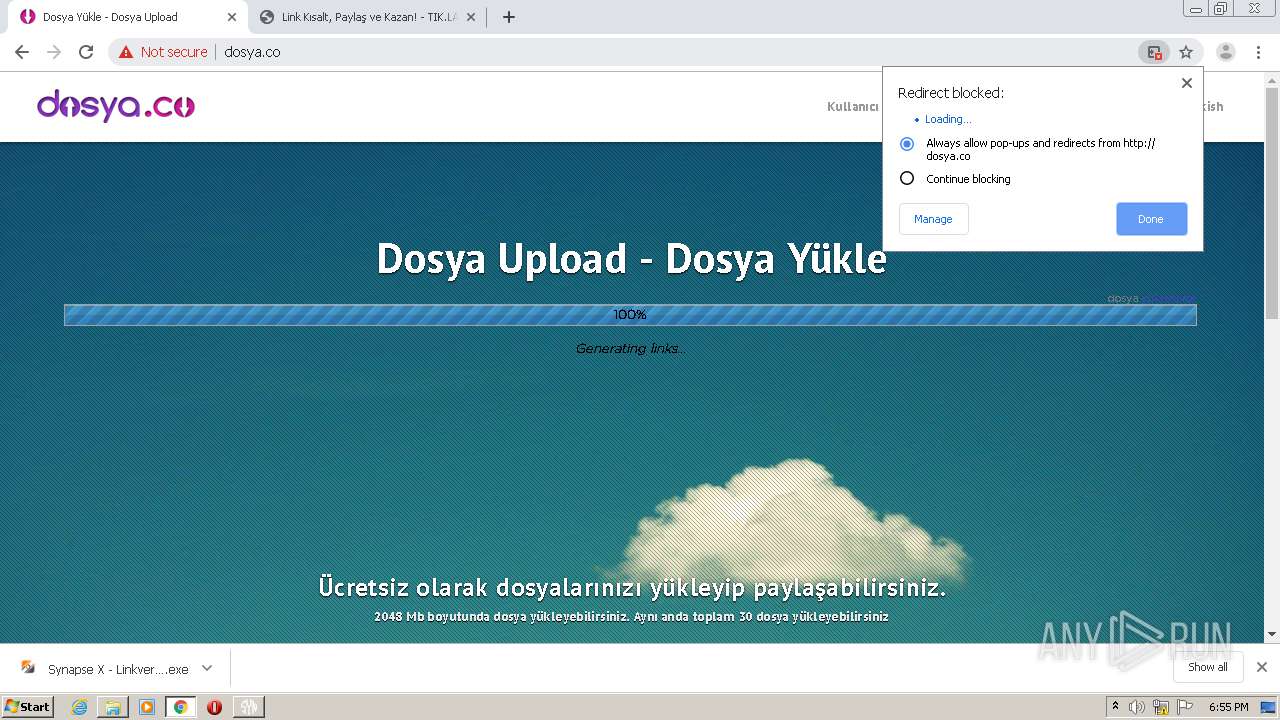
Task: Click the Done button
Action: tap(1151, 219)
